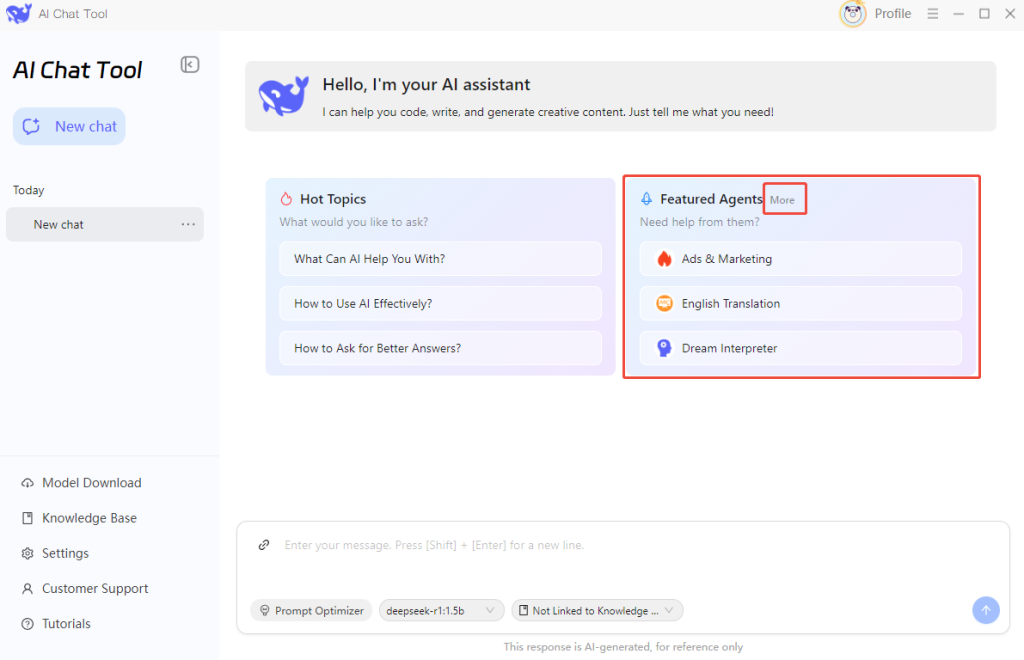Screen dimensions: 1024x660
Task: Click the Ads & Marketing flame icon
Action: point(664,259)
